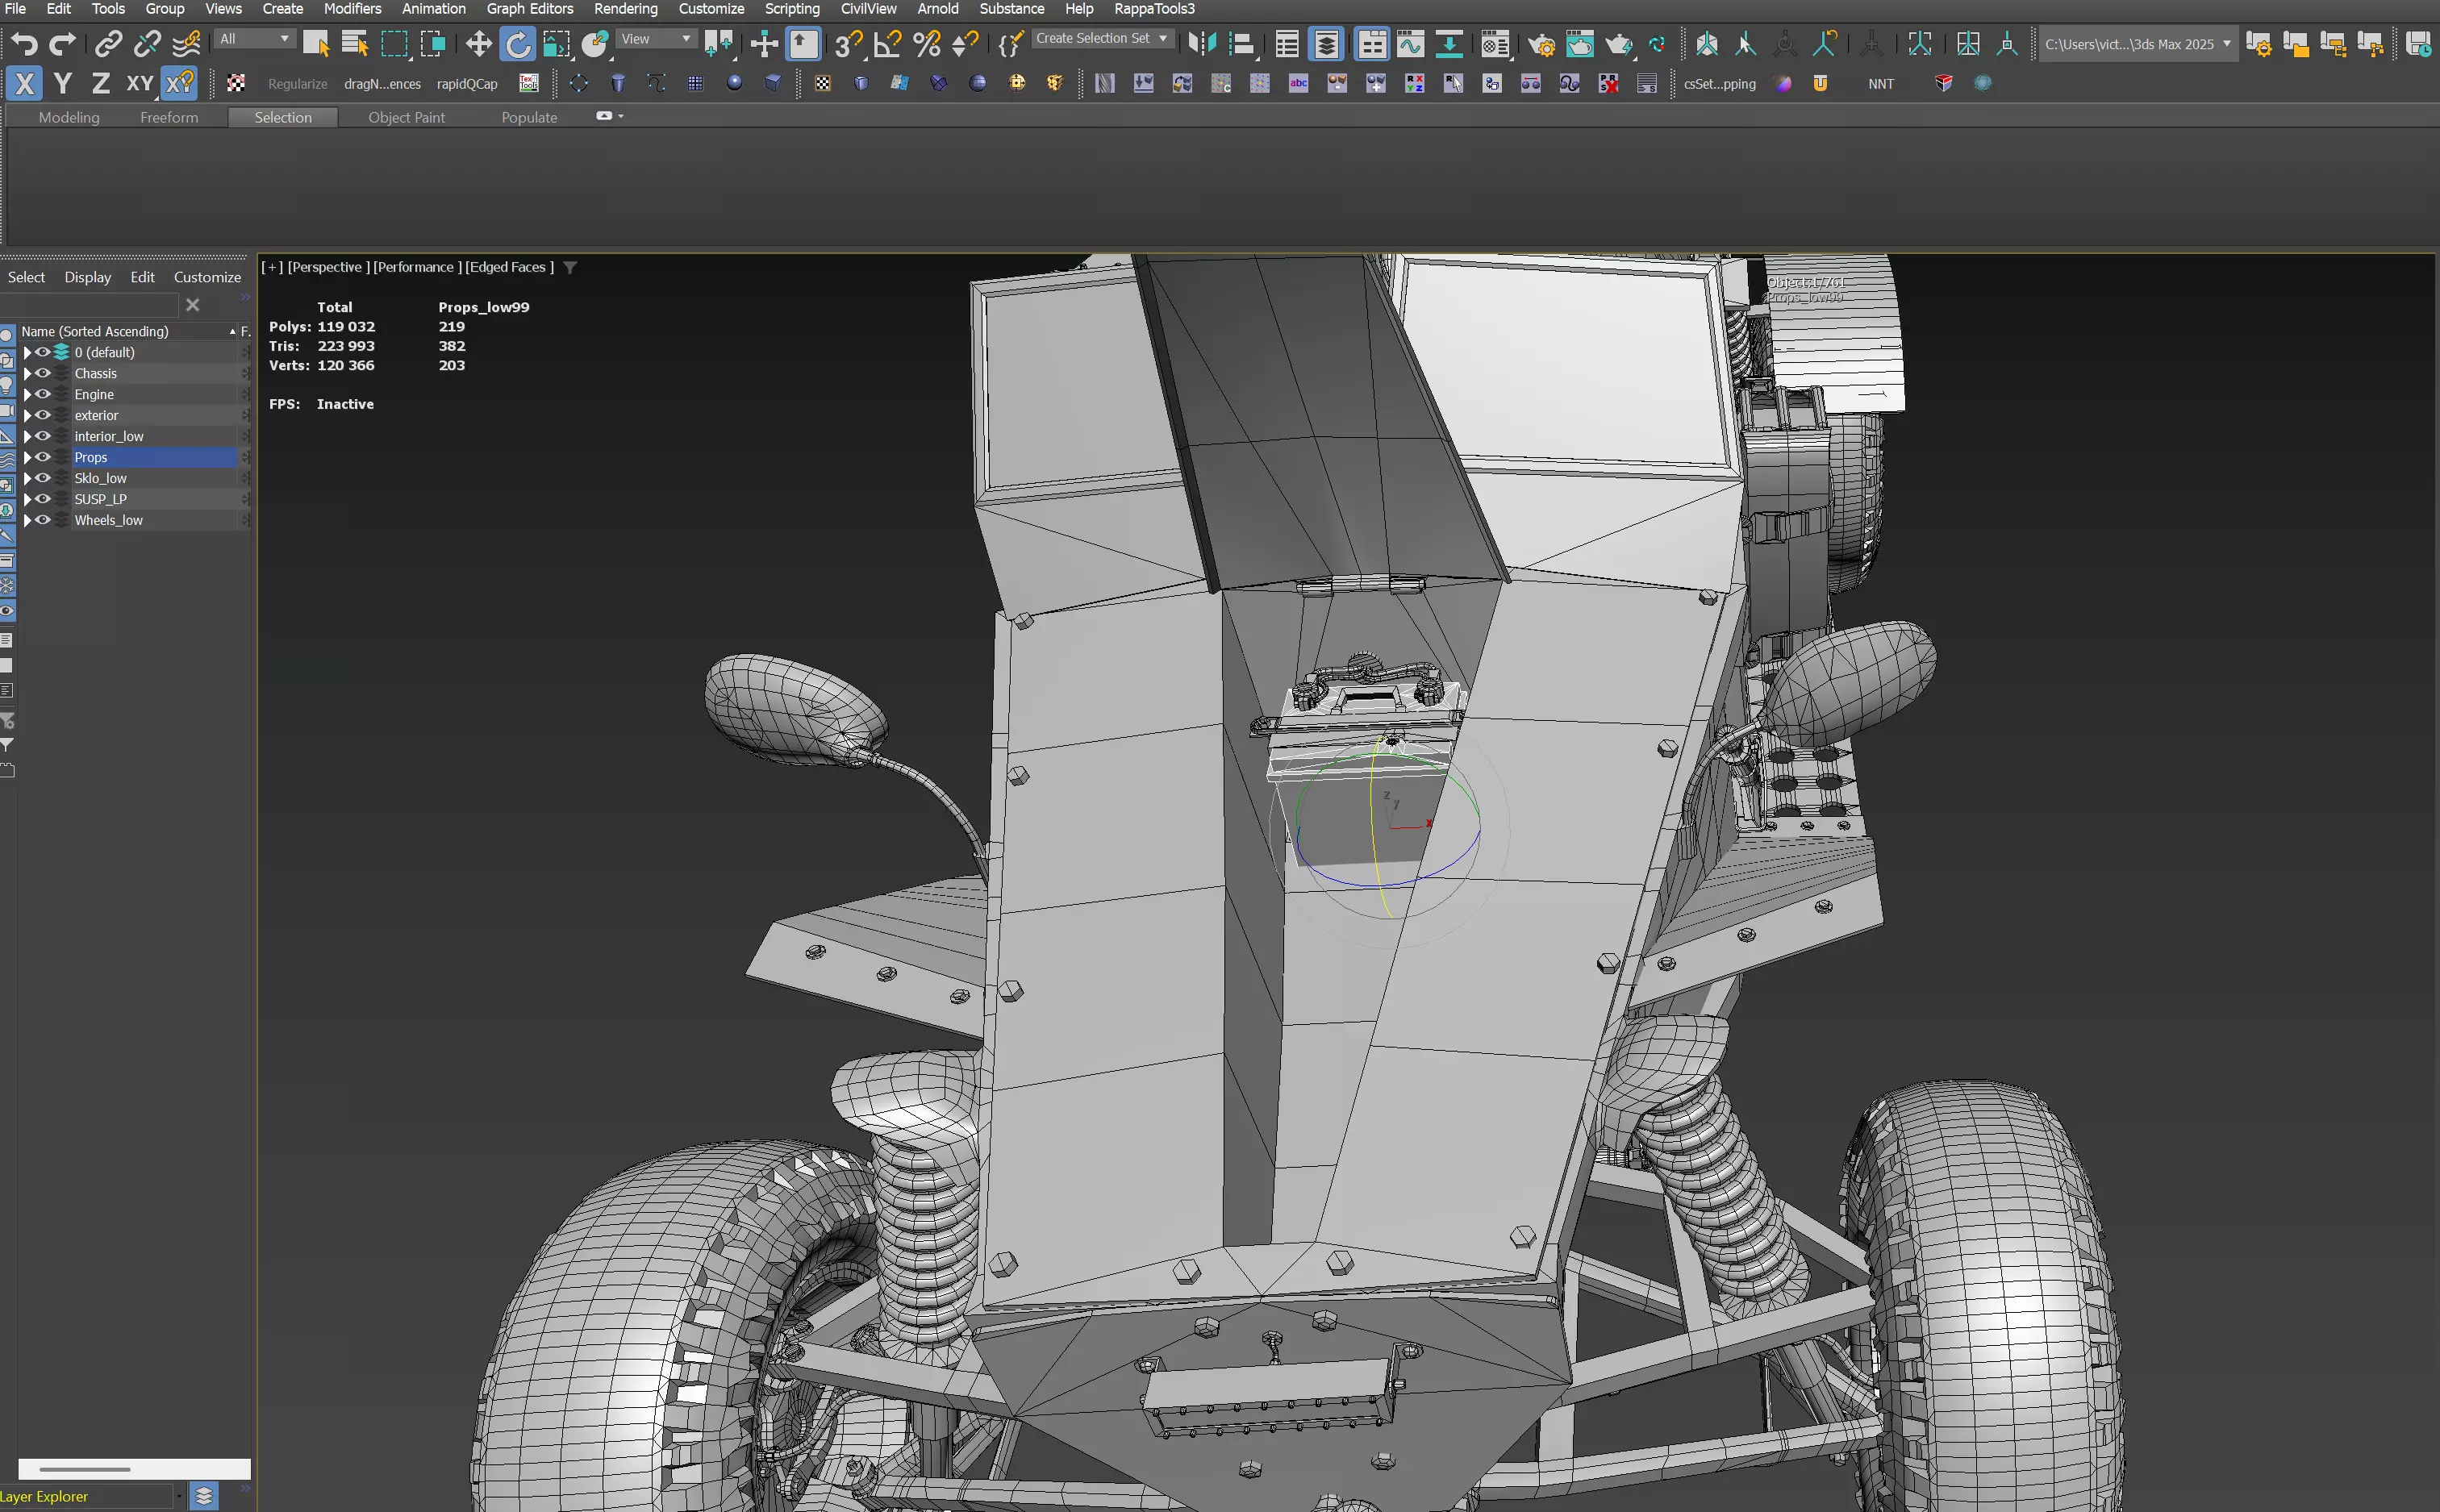Viewport: 2440px width, 1512px height.
Task: Hide the Wheels_low layer eye icon
Action: [x=43, y=520]
